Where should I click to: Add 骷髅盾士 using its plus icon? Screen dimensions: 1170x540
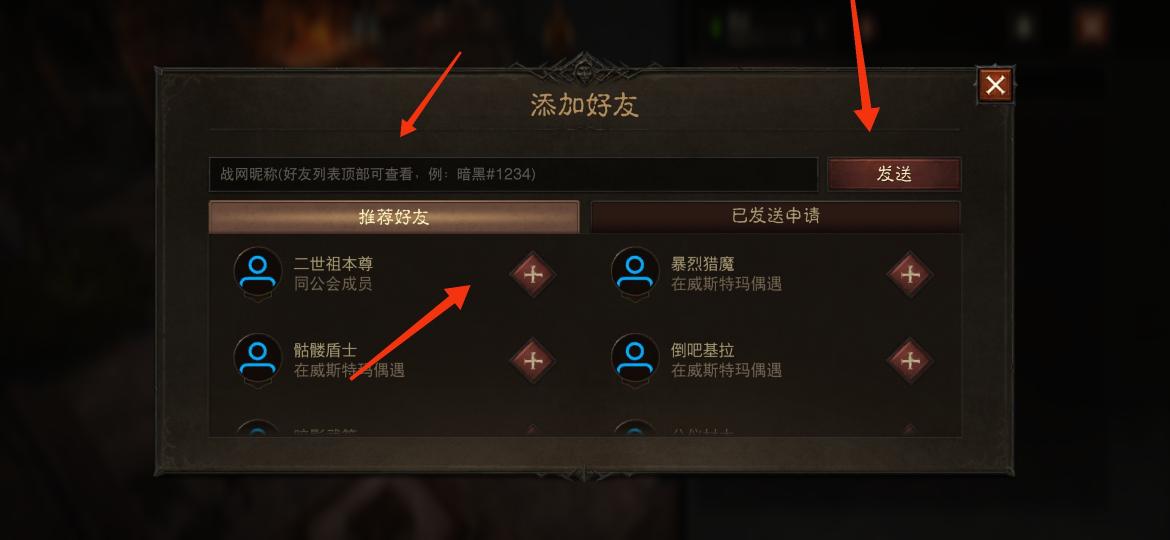point(533,361)
